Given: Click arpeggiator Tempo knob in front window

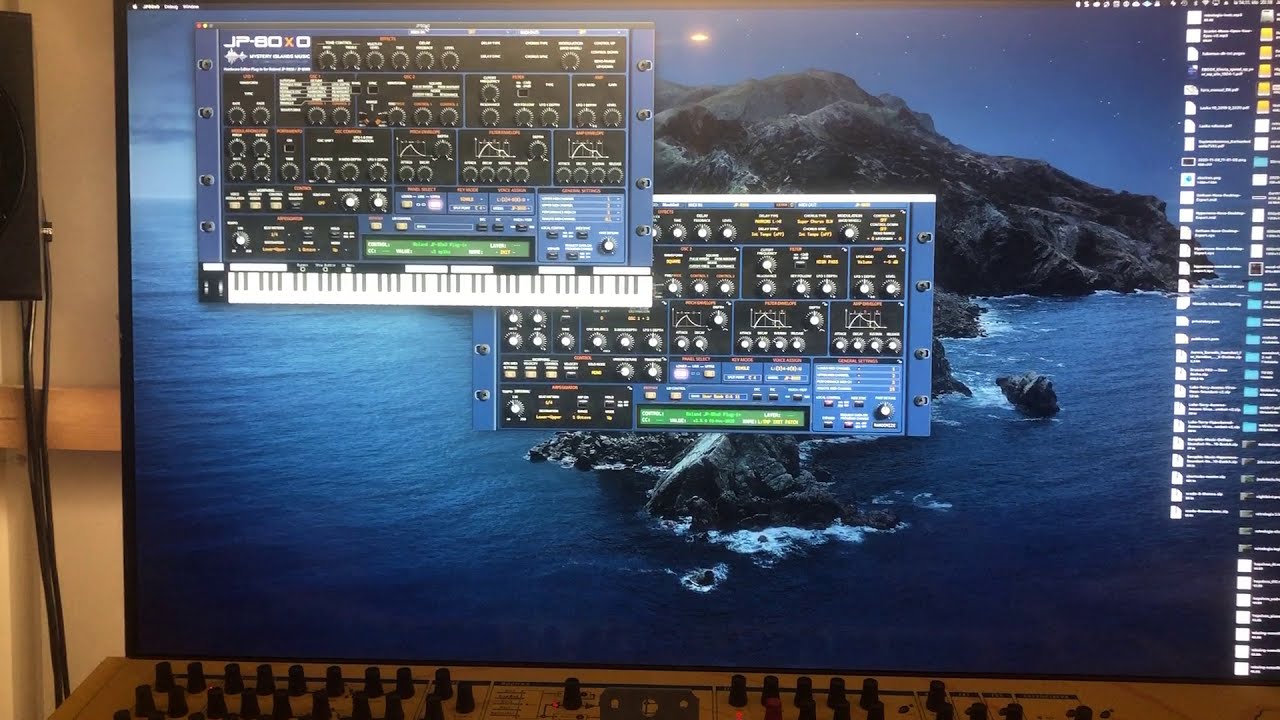Looking at the screenshot, I should (240, 240).
